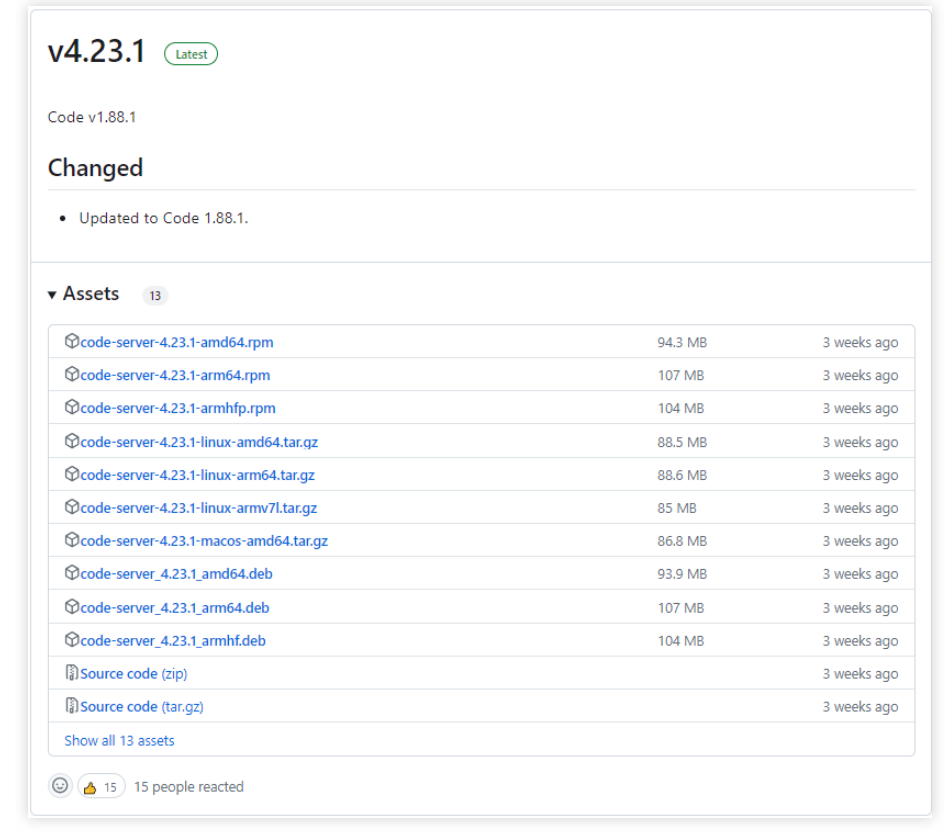This screenshot has height=835, width=951.
Task: Open the v4.23.1 release title
Action: click(97, 53)
